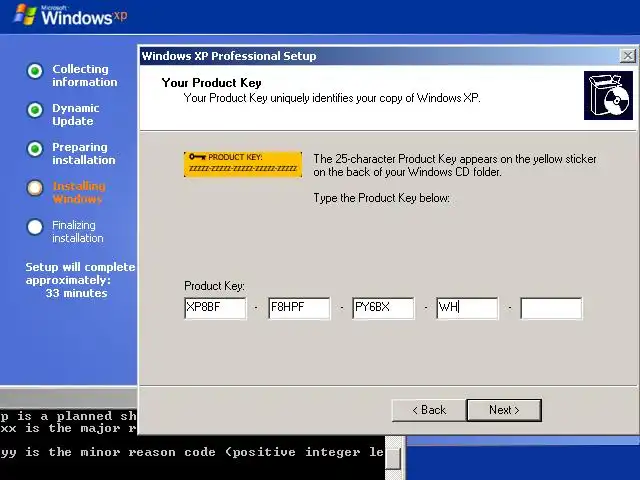Click the 'Type the Product Key below:' text
The image size is (640, 480).
pyautogui.click(x=382, y=198)
